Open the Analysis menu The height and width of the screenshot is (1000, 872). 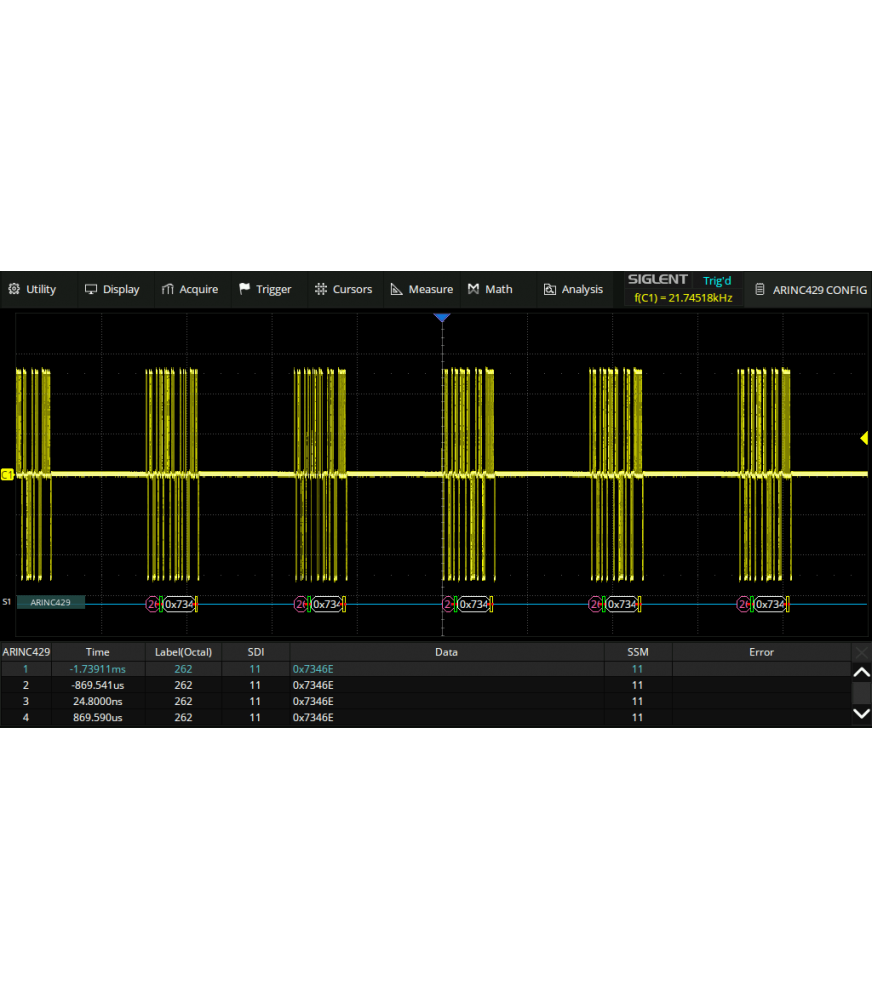click(573, 290)
